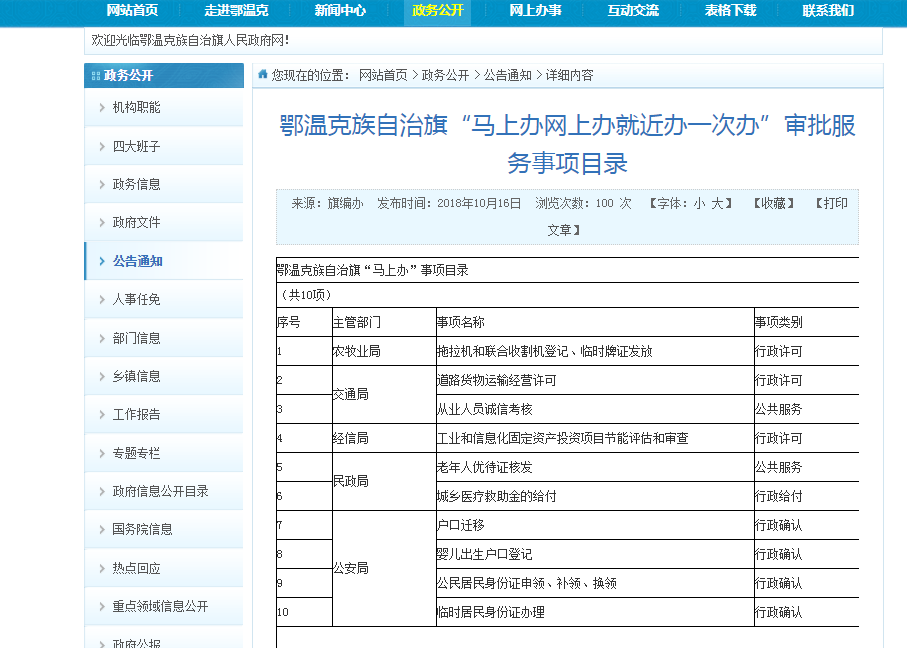
Task: Open 网站首页 in the top navigation
Action: click(132, 11)
